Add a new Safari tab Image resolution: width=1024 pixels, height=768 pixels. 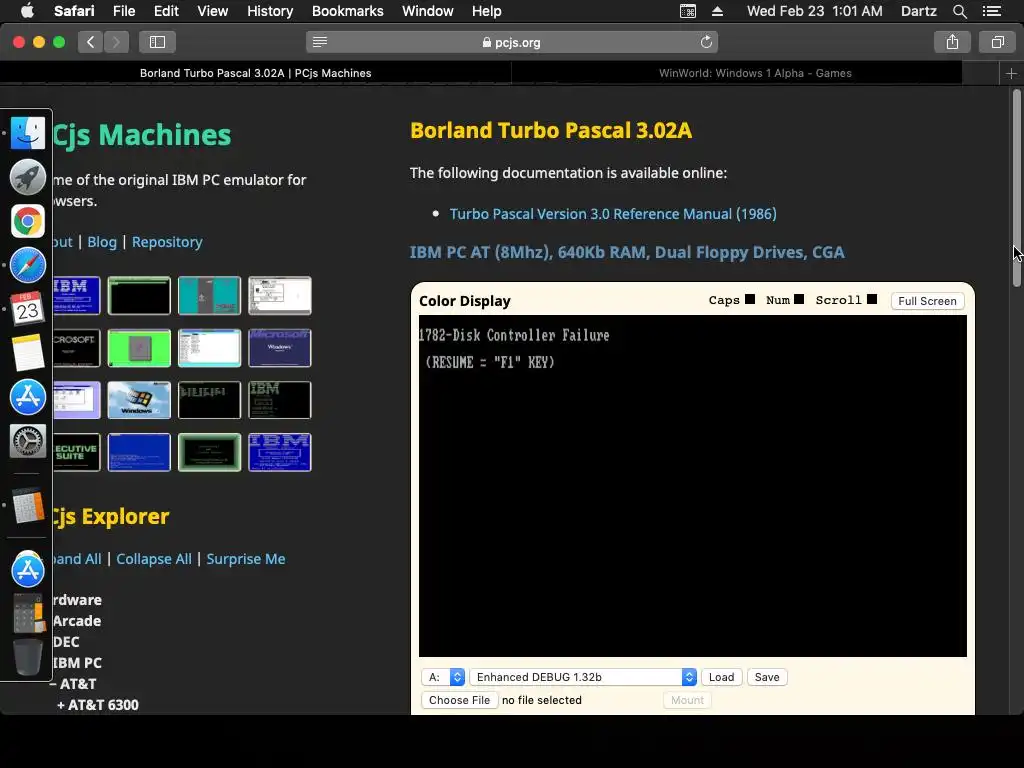(x=1011, y=73)
